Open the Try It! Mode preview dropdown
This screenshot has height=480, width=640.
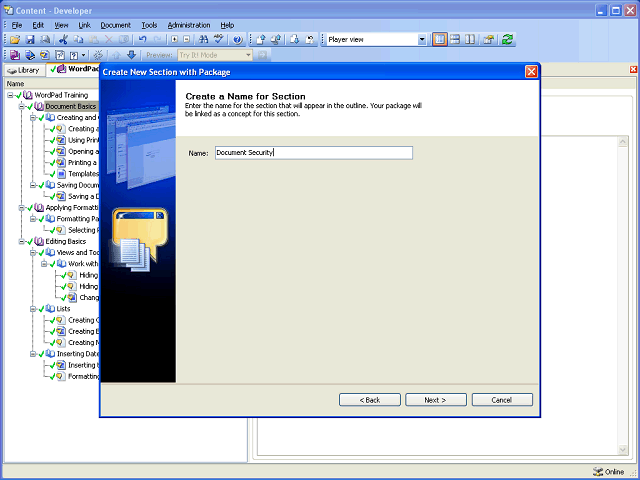(x=248, y=55)
